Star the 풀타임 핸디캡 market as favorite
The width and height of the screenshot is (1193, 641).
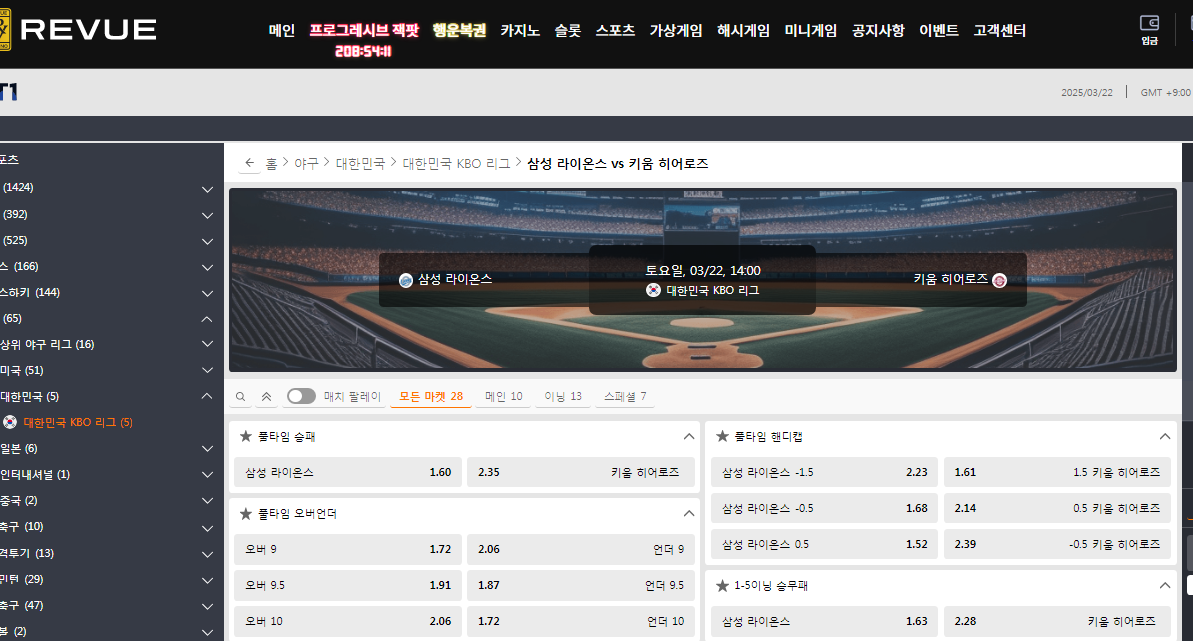[722, 437]
